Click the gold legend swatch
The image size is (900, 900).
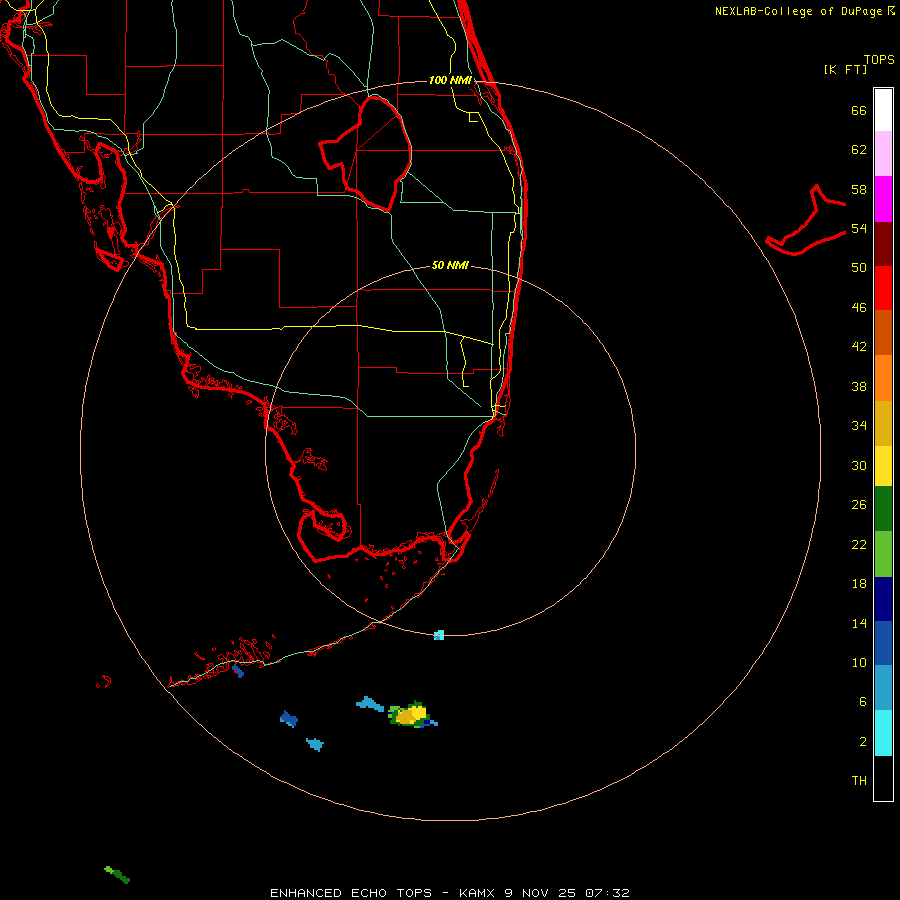coord(883,423)
